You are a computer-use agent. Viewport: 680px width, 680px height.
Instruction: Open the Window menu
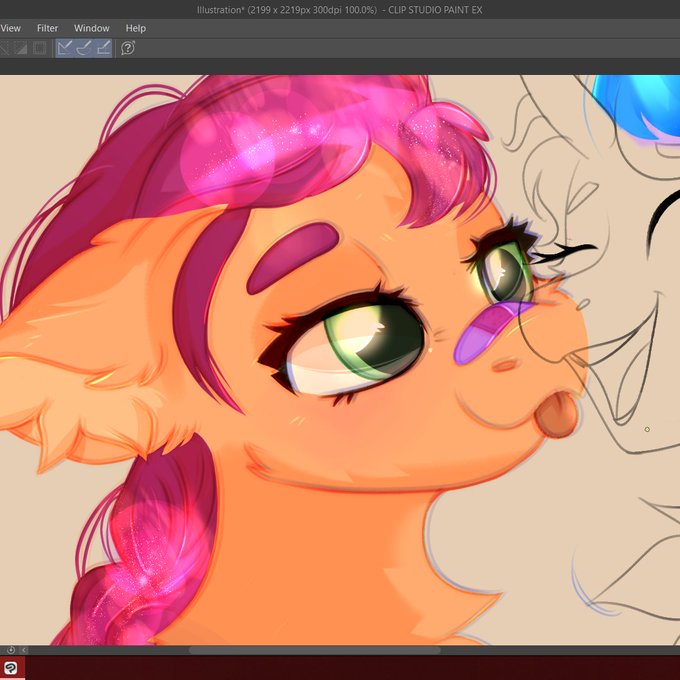click(x=92, y=28)
